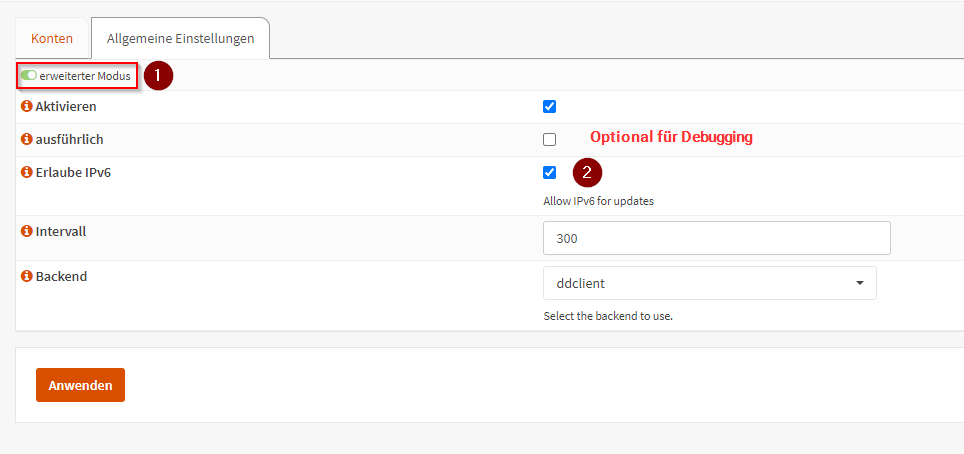Switch to the Konten tab
964x454 pixels.
coord(52,38)
